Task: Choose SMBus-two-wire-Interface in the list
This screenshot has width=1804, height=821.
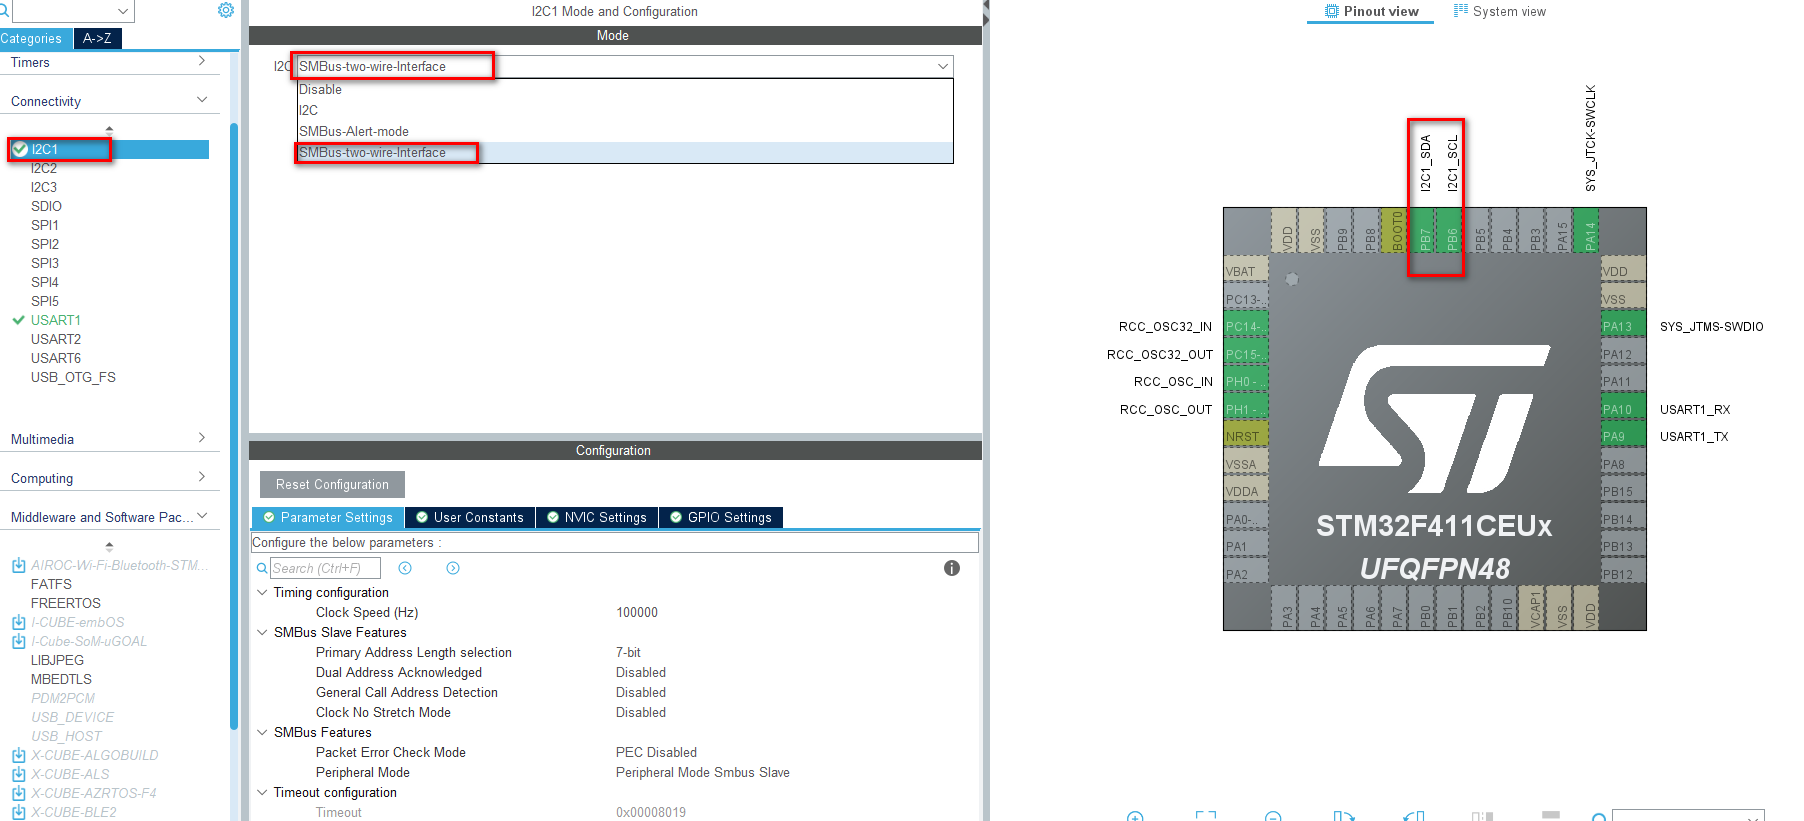Action: pos(624,152)
